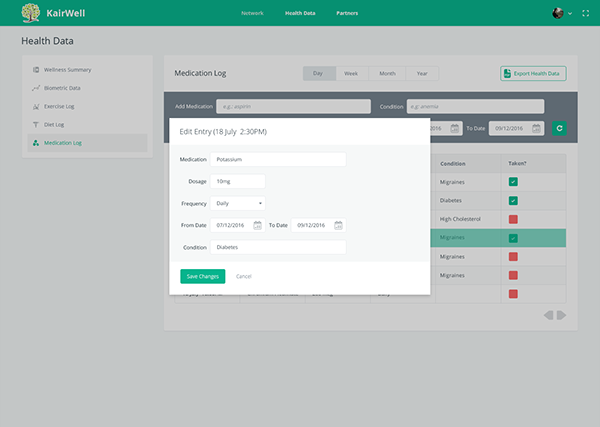Select Medication Log in sidebar
Screen dimensions: 600x427
87,143
